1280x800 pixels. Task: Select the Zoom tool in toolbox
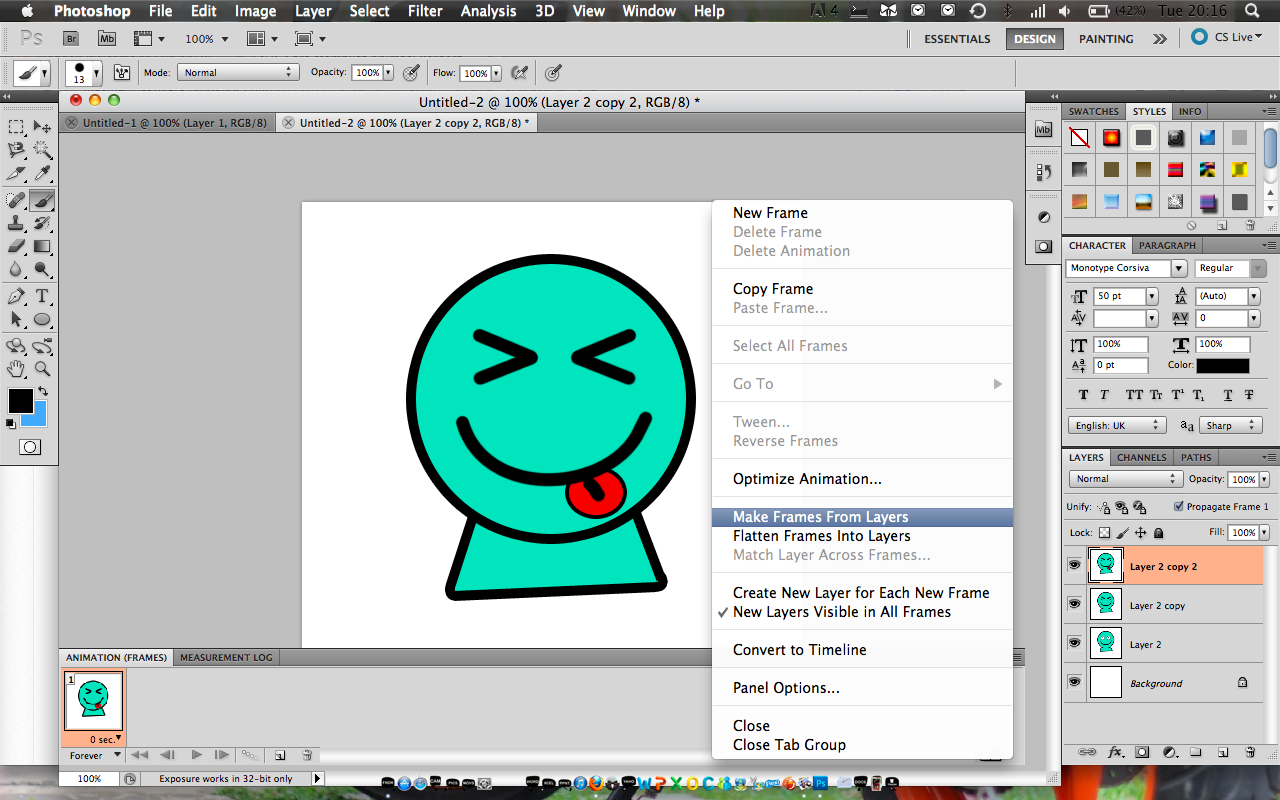[42, 369]
